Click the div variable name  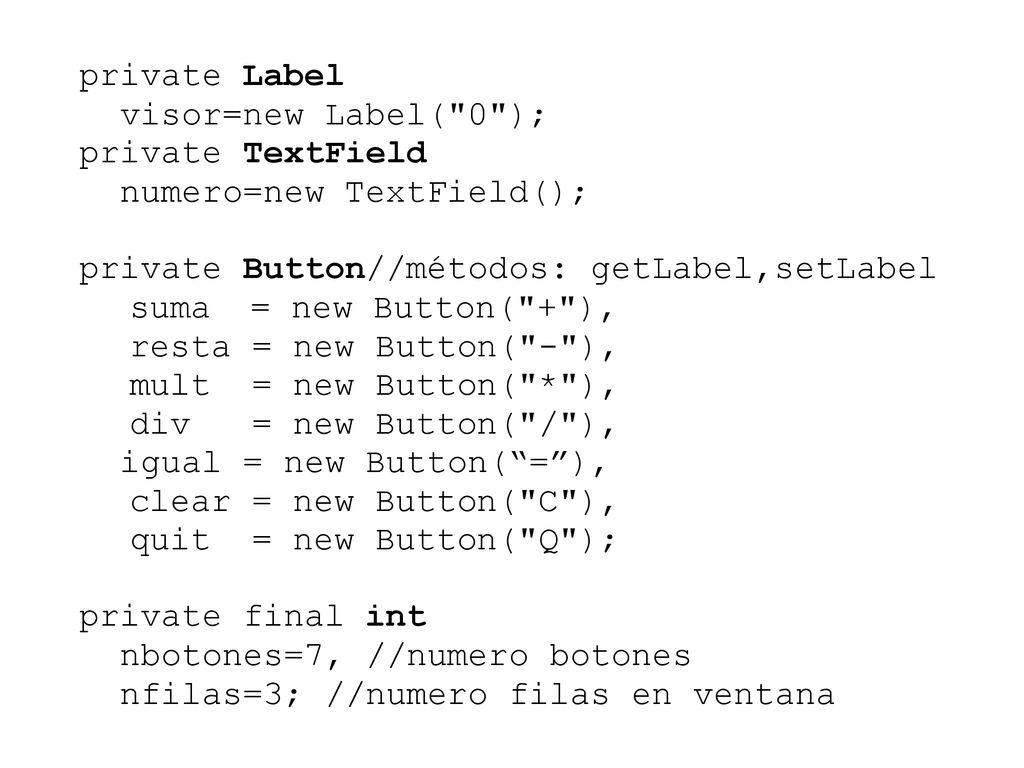click(x=160, y=424)
